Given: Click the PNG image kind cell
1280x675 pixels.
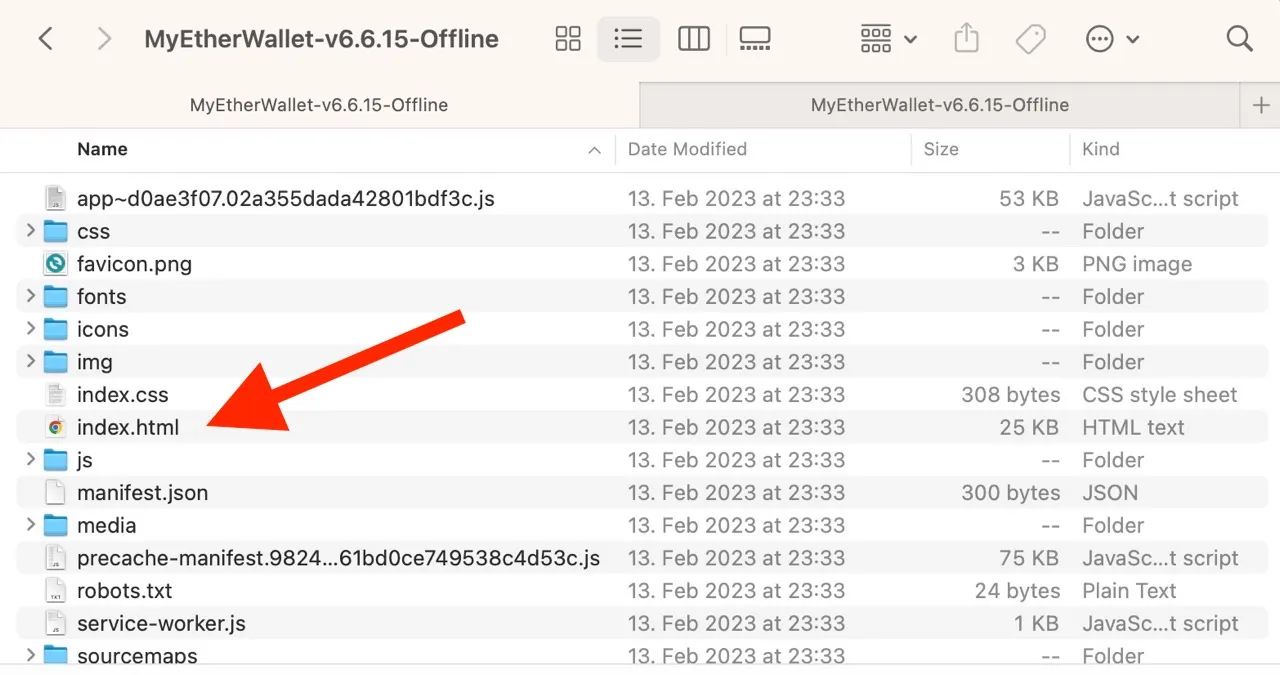Looking at the screenshot, I should [x=1137, y=264].
